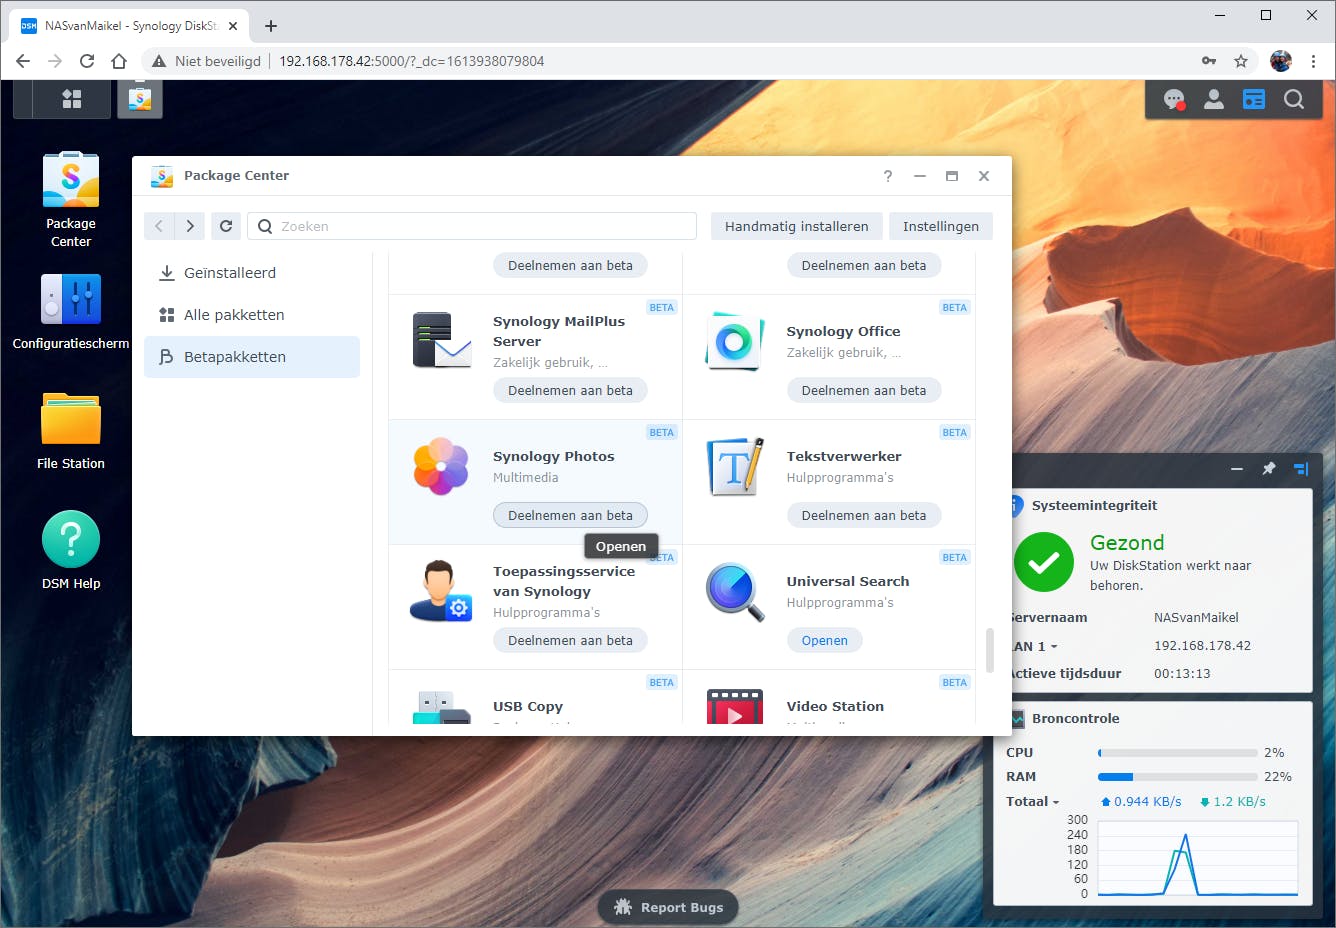Open the user options person icon

(1214, 99)
